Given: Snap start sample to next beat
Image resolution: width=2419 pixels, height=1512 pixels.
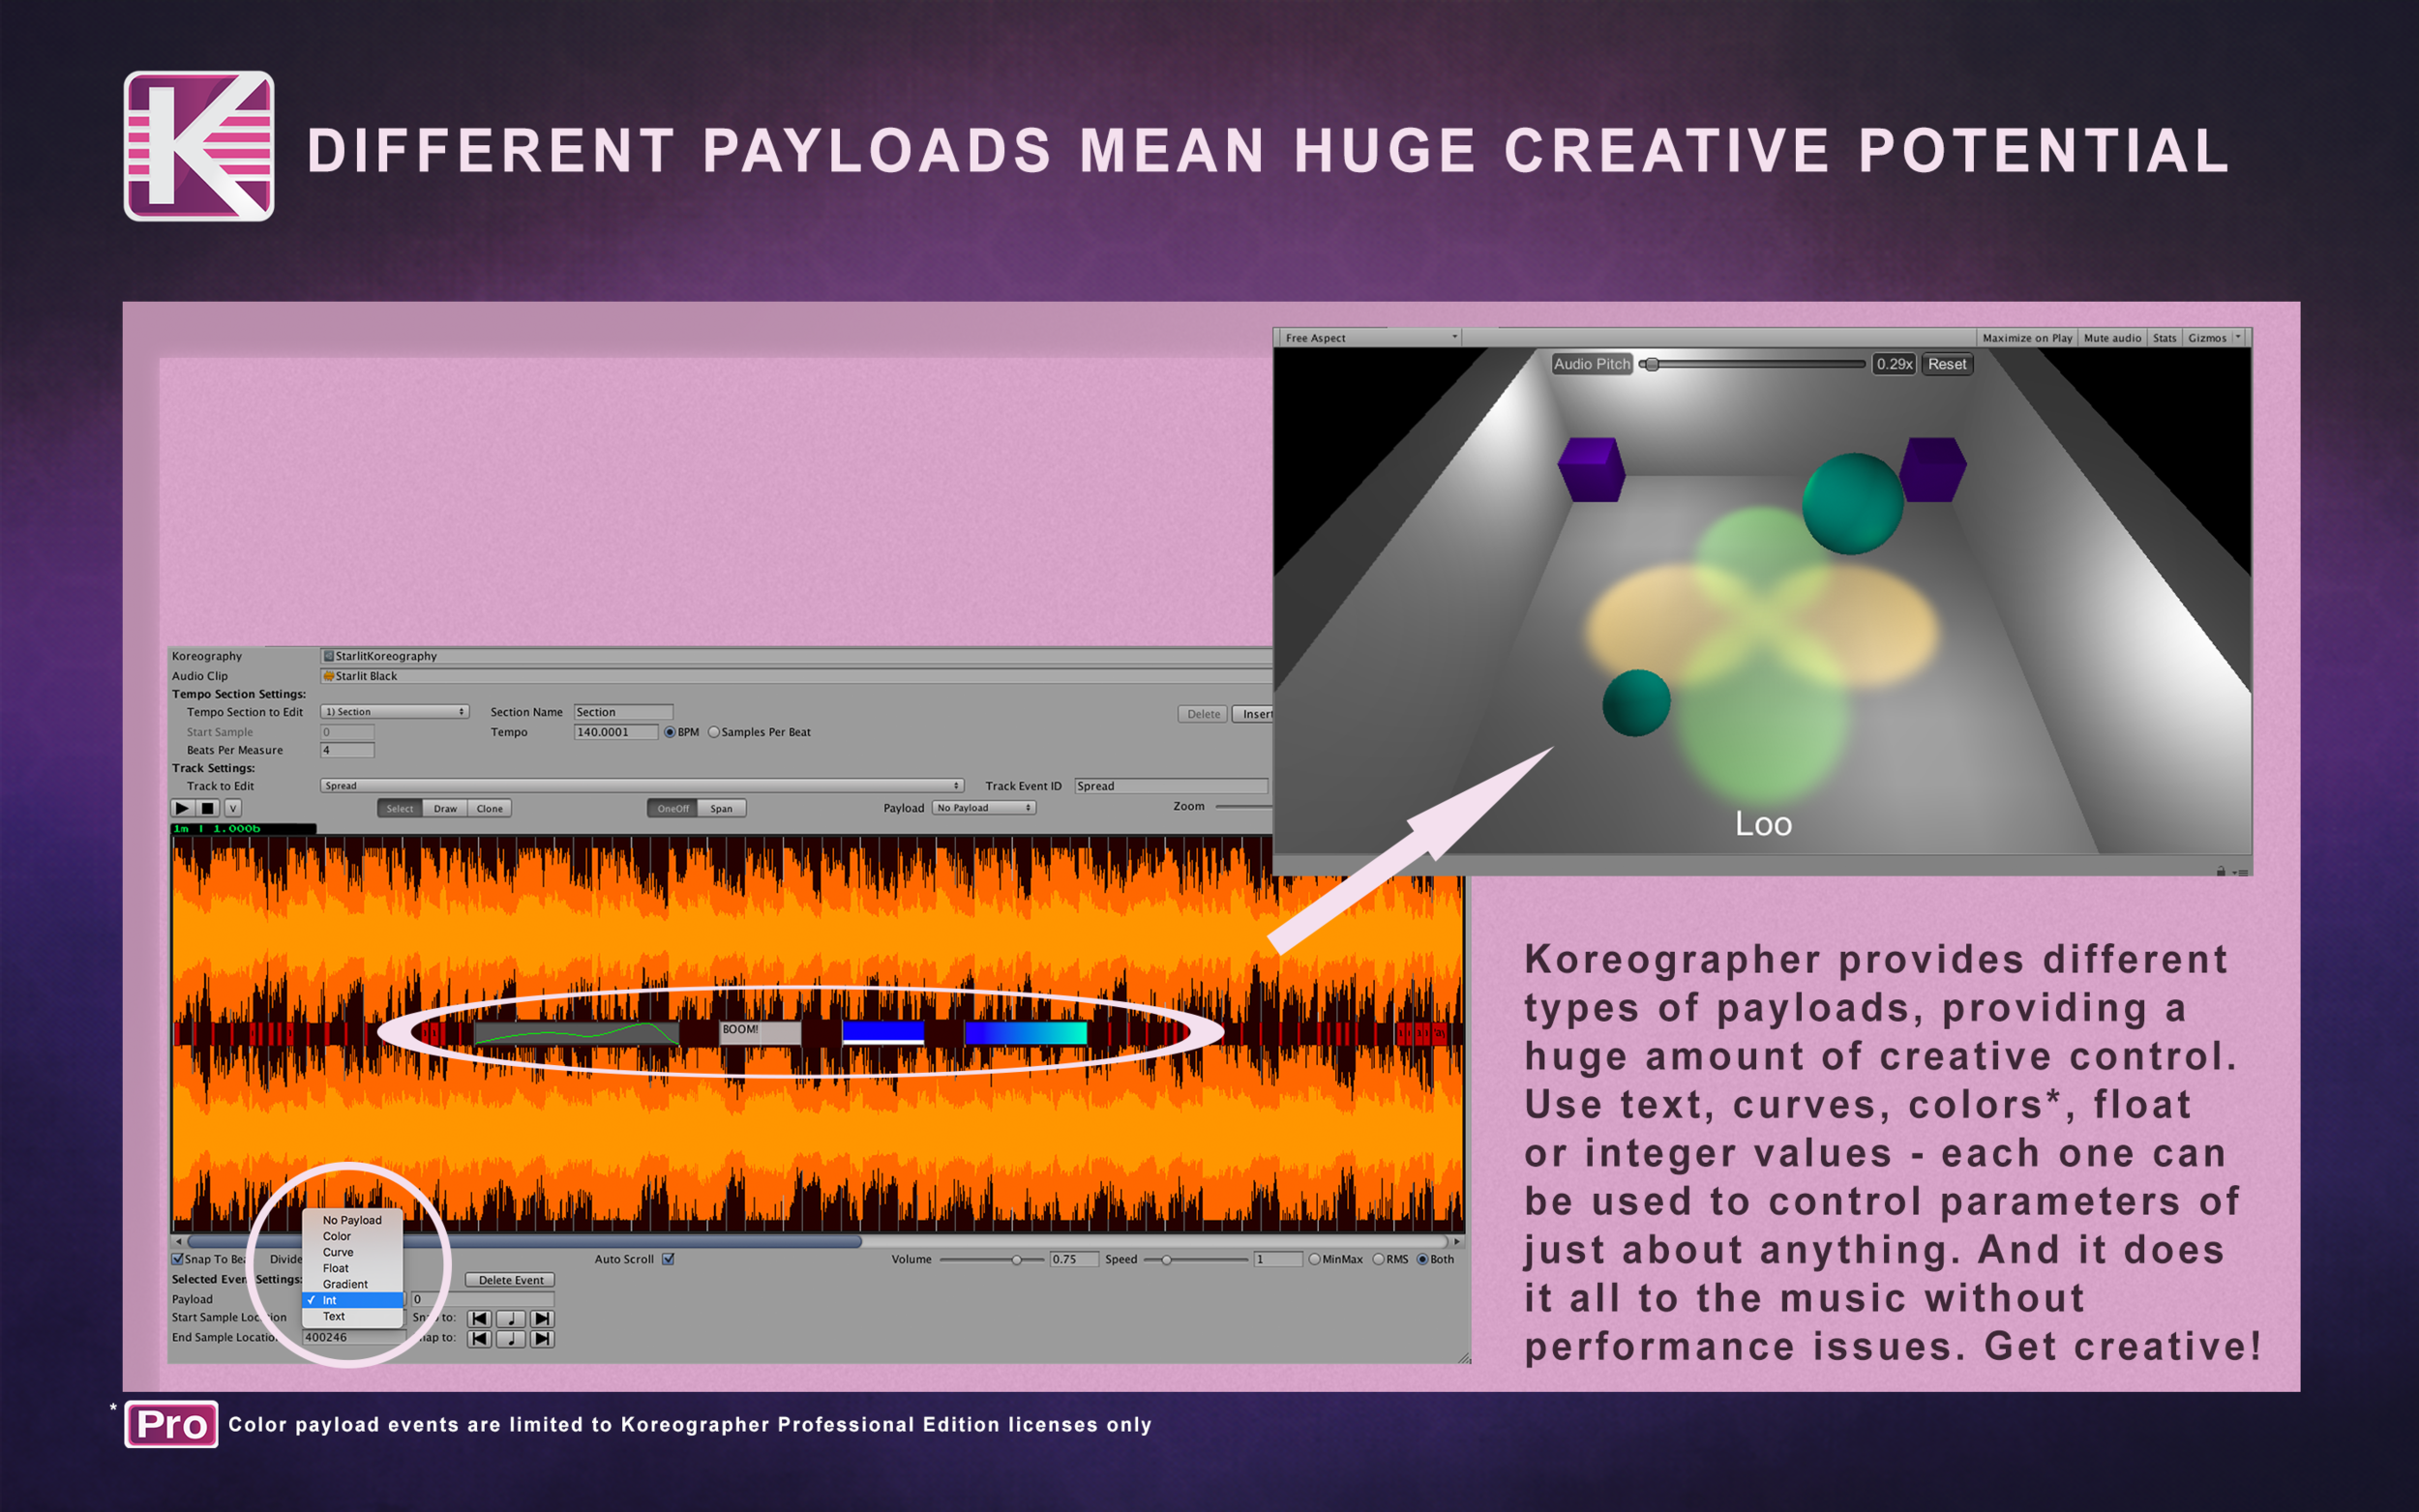Looking at the screenshot, I should (x=542, y=1318).
